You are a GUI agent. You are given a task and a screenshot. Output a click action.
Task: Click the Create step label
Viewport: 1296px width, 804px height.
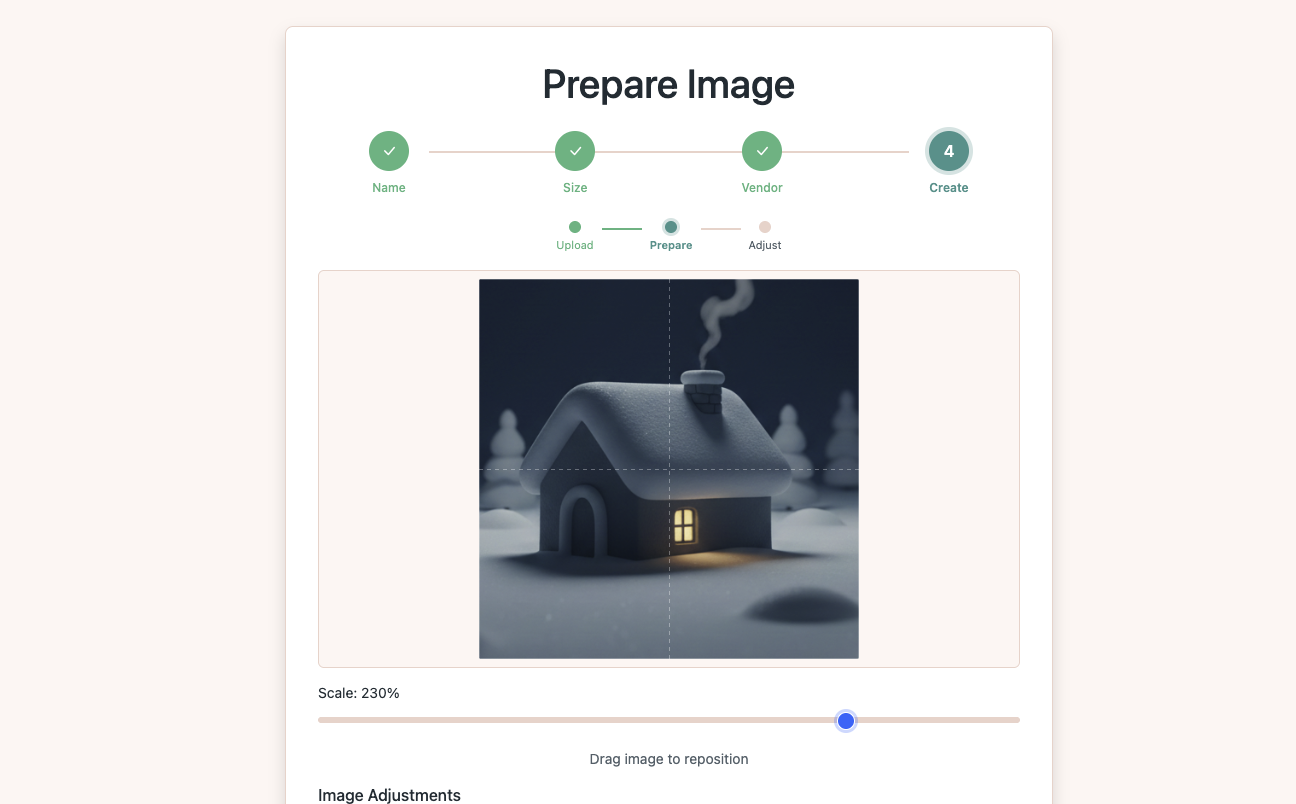[x=948, y=187]
